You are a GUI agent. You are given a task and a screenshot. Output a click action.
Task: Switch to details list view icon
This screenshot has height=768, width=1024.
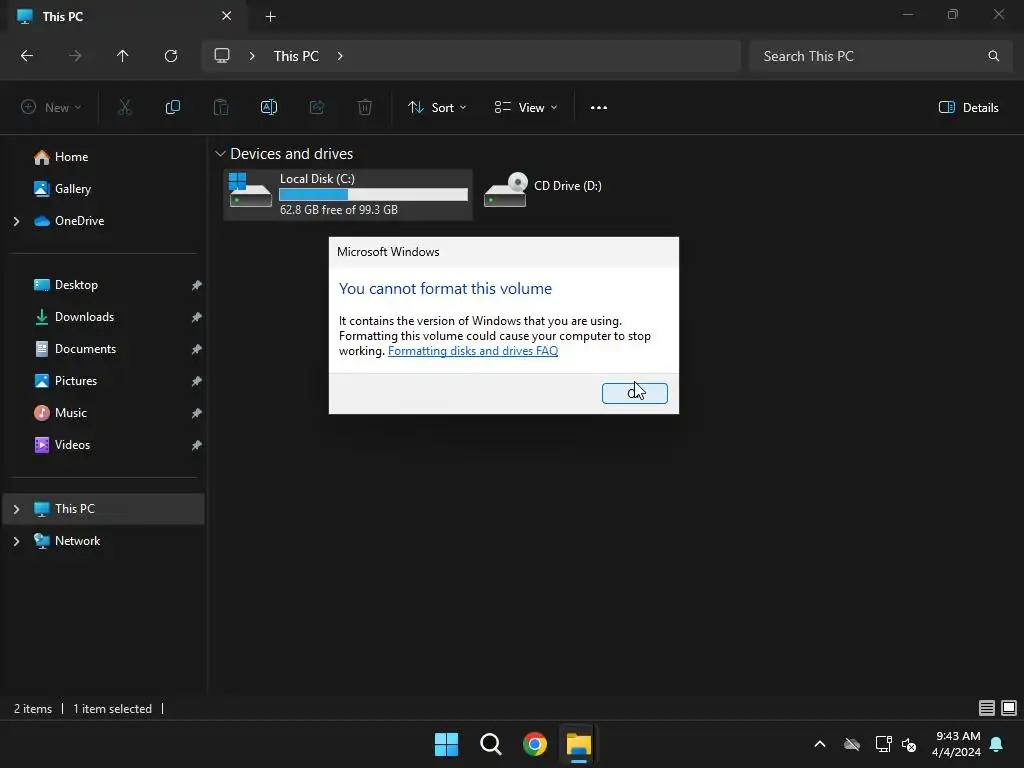coord(987,708)
